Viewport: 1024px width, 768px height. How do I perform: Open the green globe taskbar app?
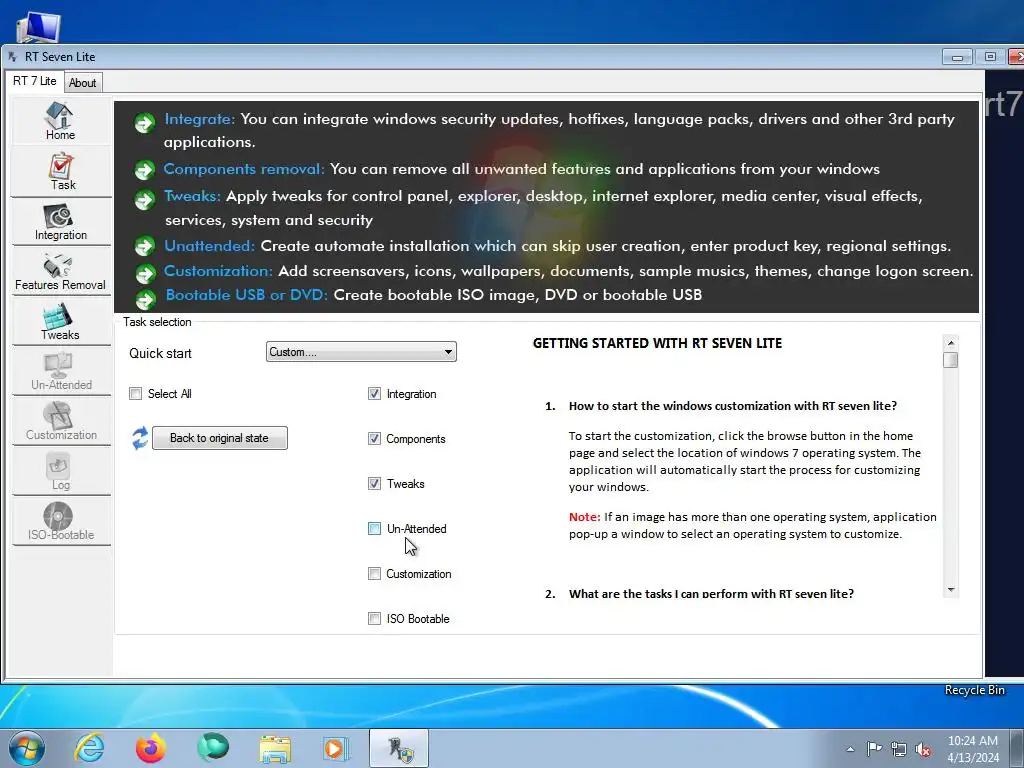coord(213,748)
